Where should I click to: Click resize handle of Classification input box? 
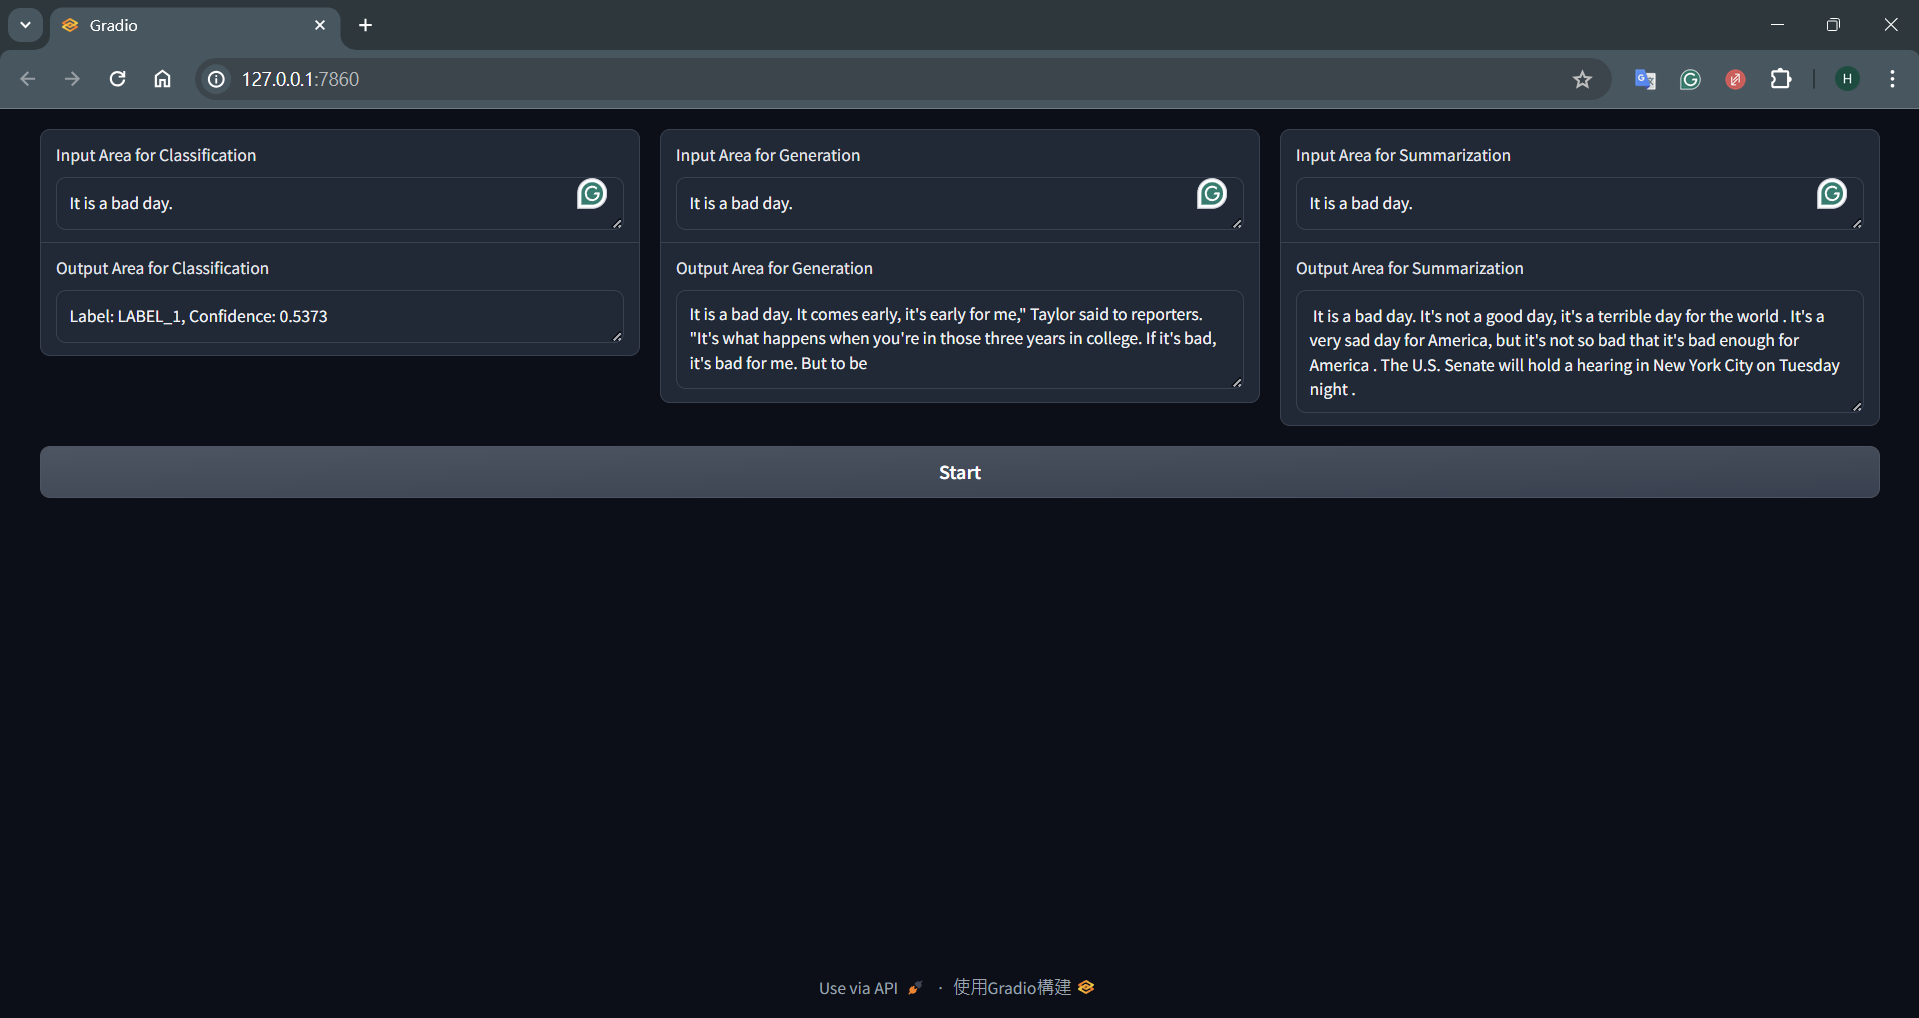click(x=617, y=224)
